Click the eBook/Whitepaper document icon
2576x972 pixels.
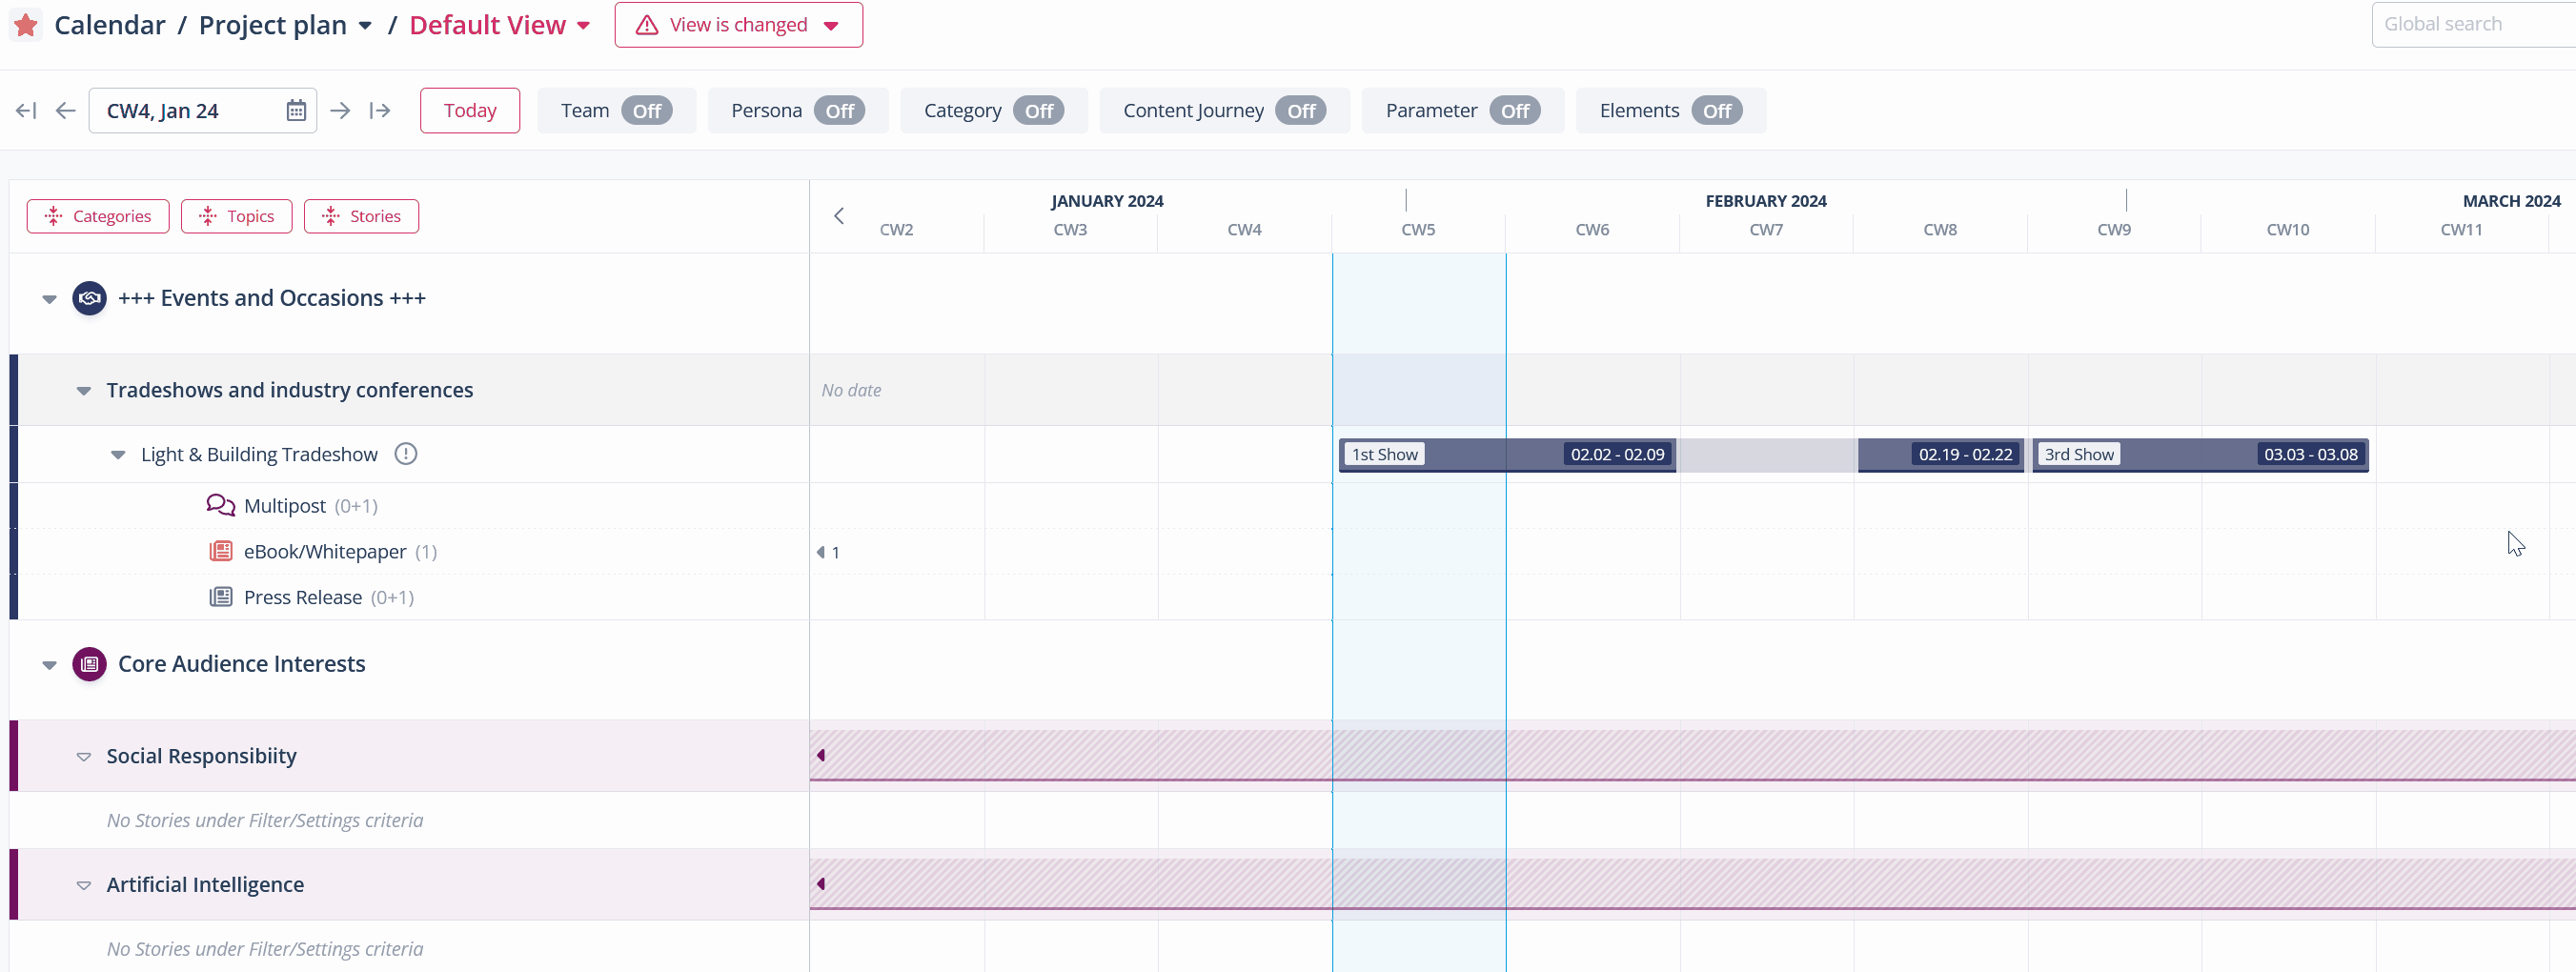221,551
